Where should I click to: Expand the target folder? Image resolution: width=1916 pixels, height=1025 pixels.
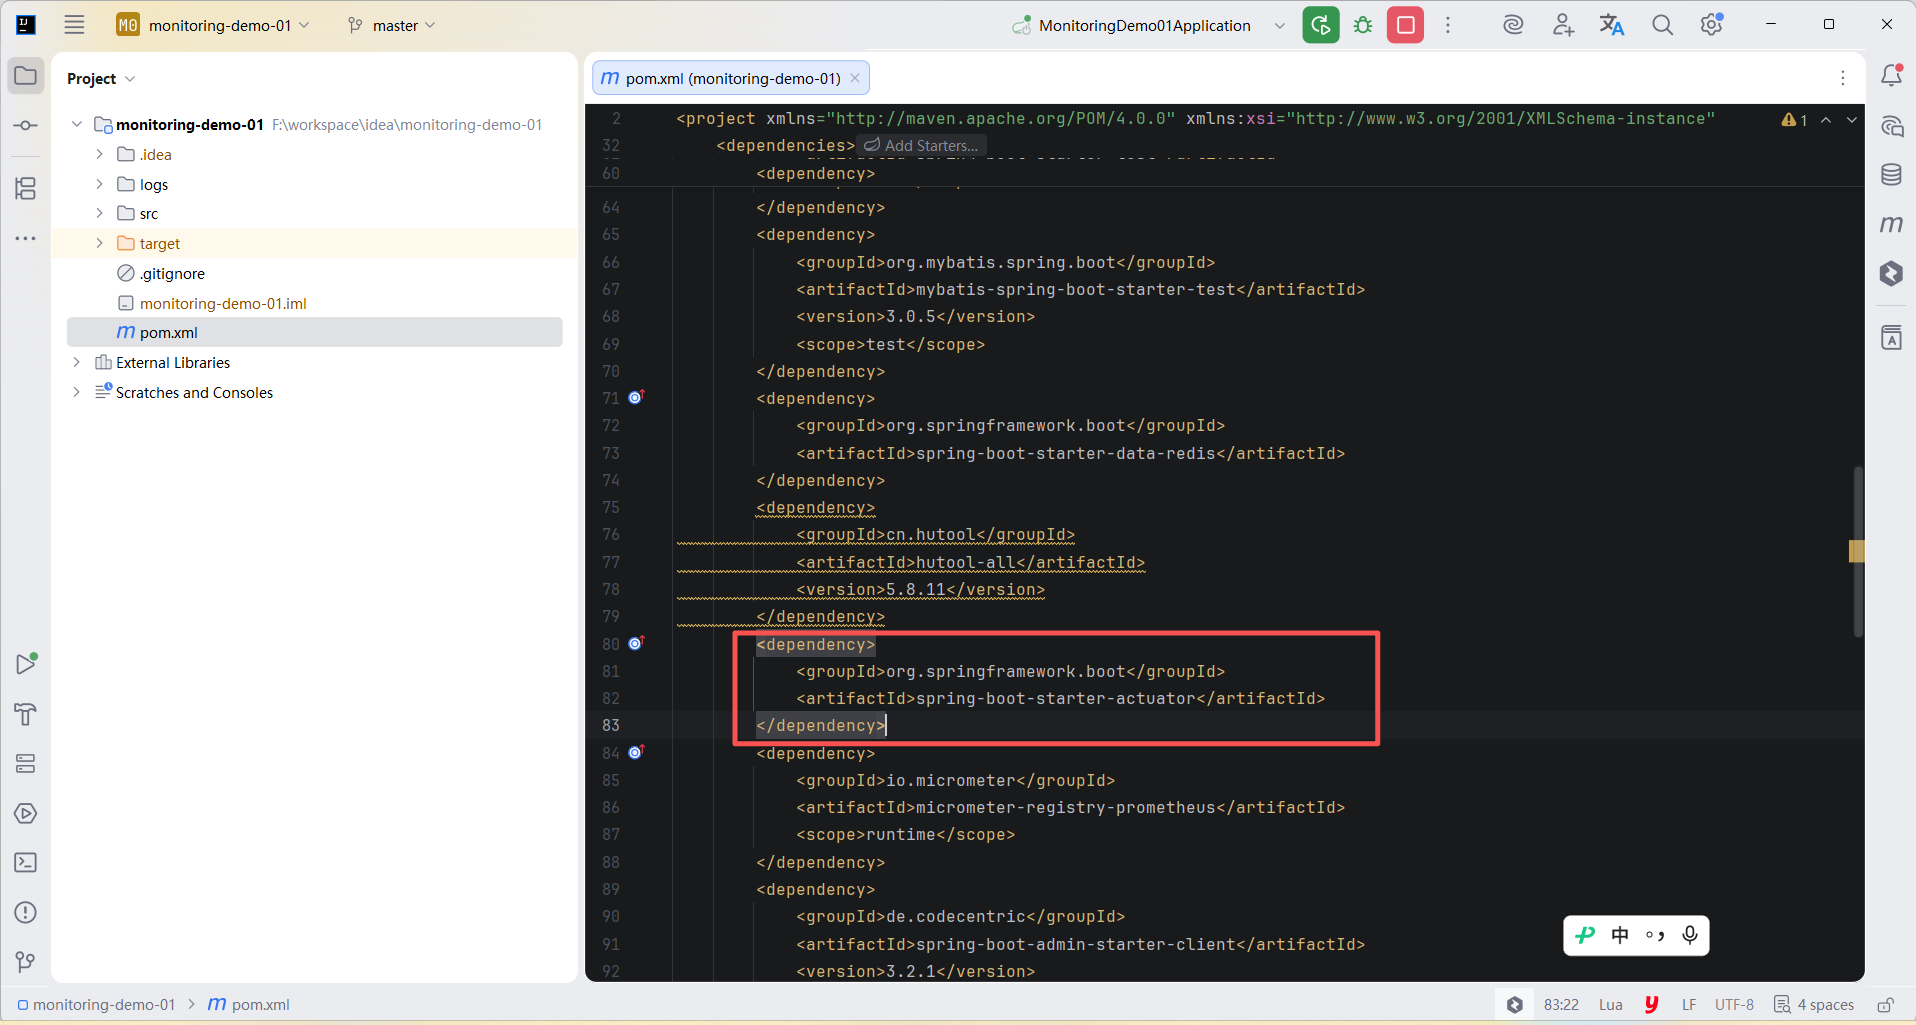point(100,243)
